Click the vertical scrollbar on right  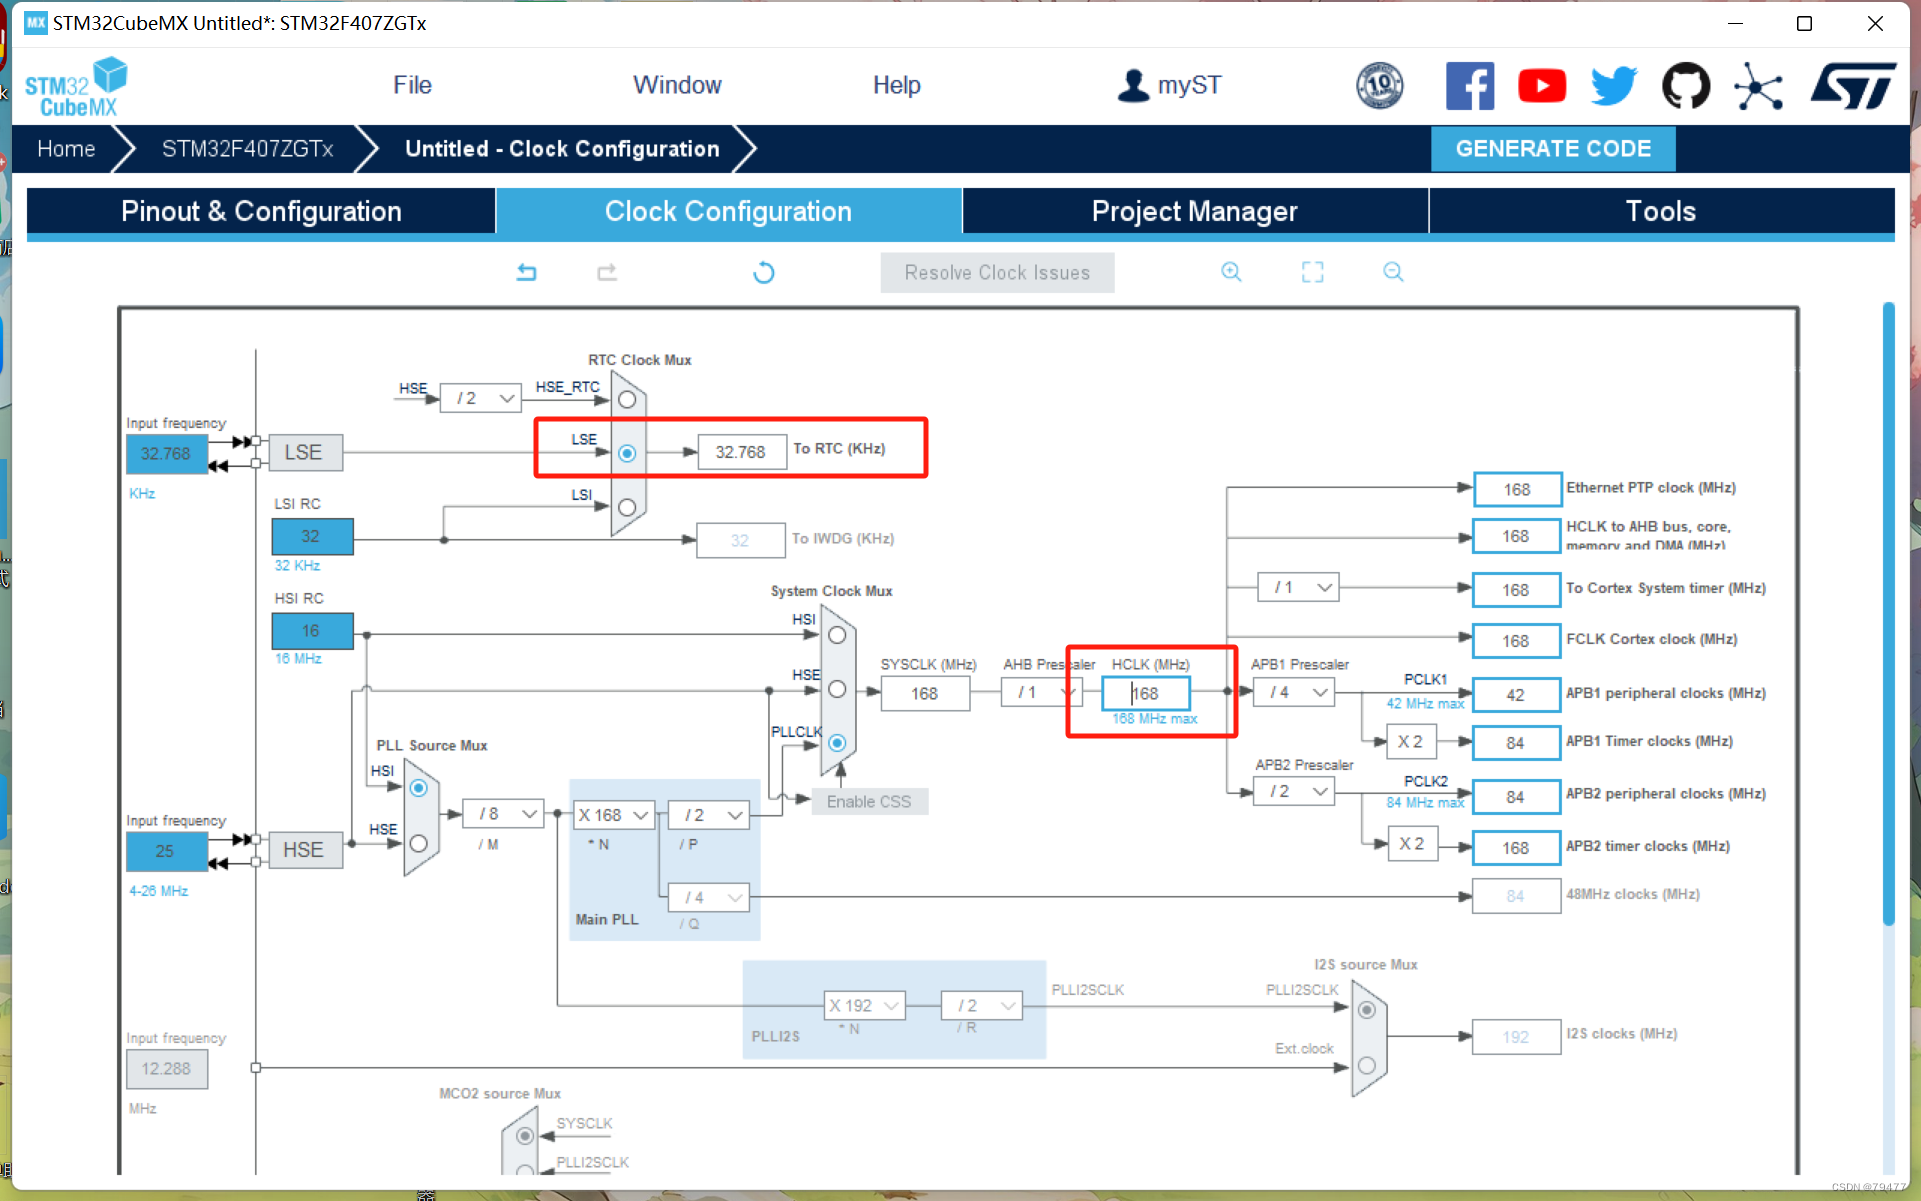tap(1888, 612)
